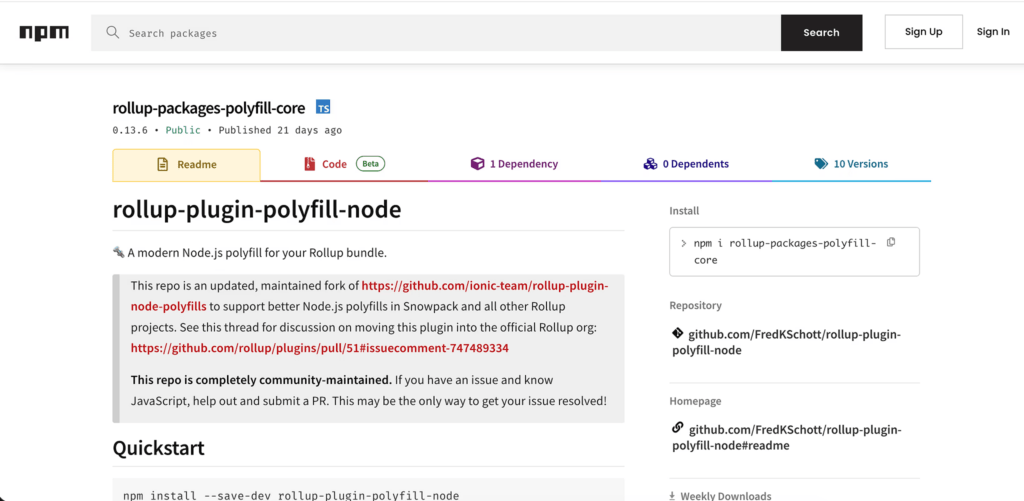This screenshot has height=501, width=1024.
Task: Click the search magnifier icon
Action: coord(113,33)
